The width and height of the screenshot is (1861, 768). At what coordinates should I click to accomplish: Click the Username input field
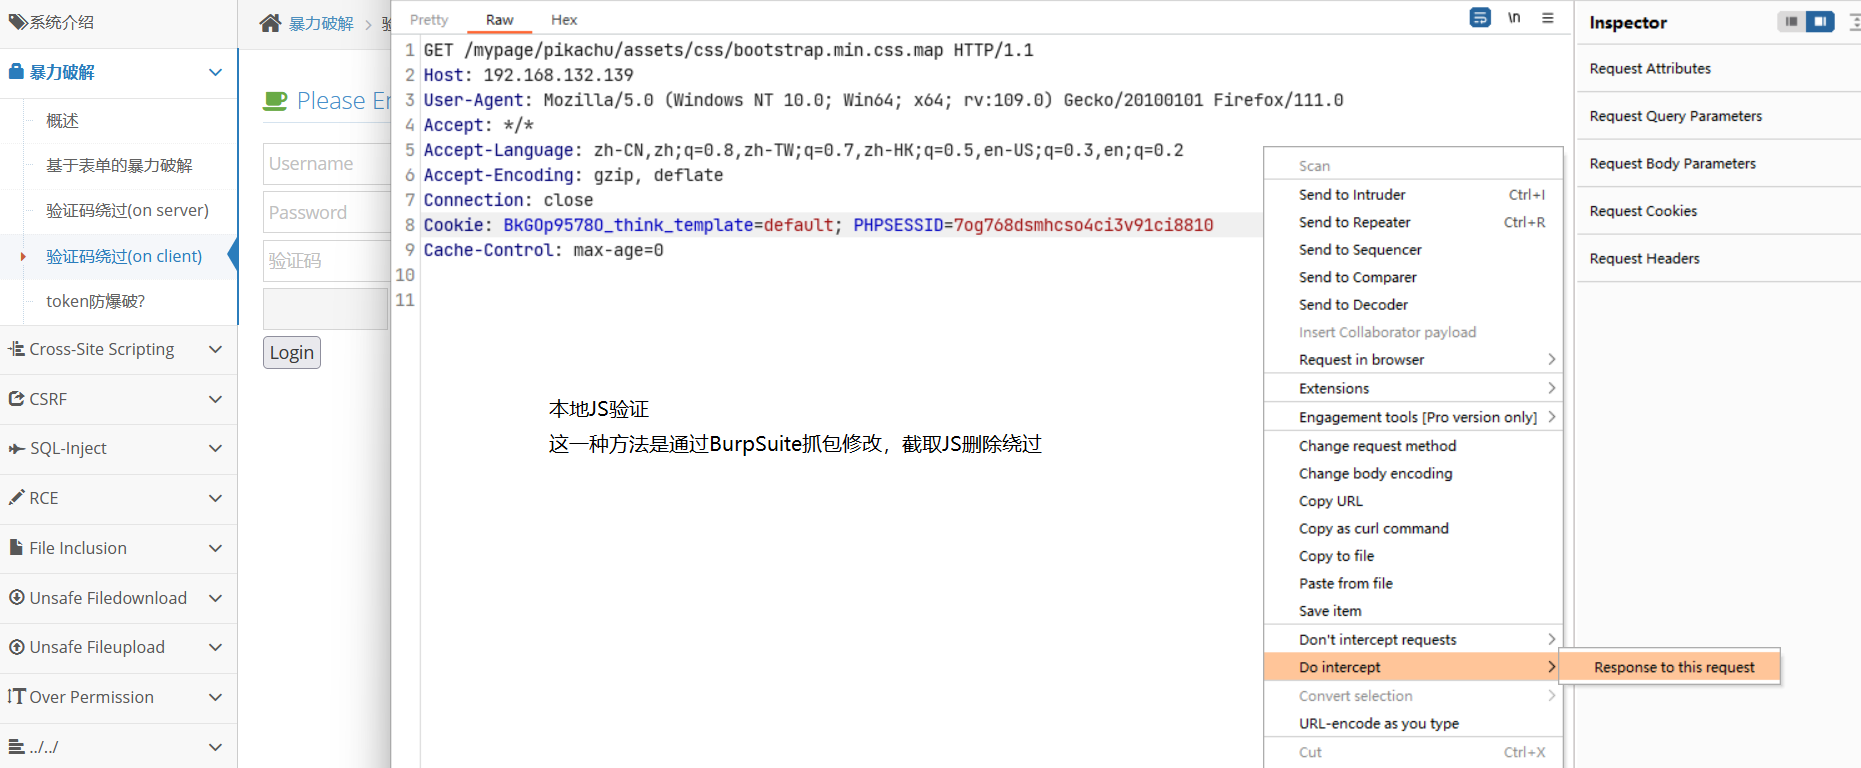326,164
